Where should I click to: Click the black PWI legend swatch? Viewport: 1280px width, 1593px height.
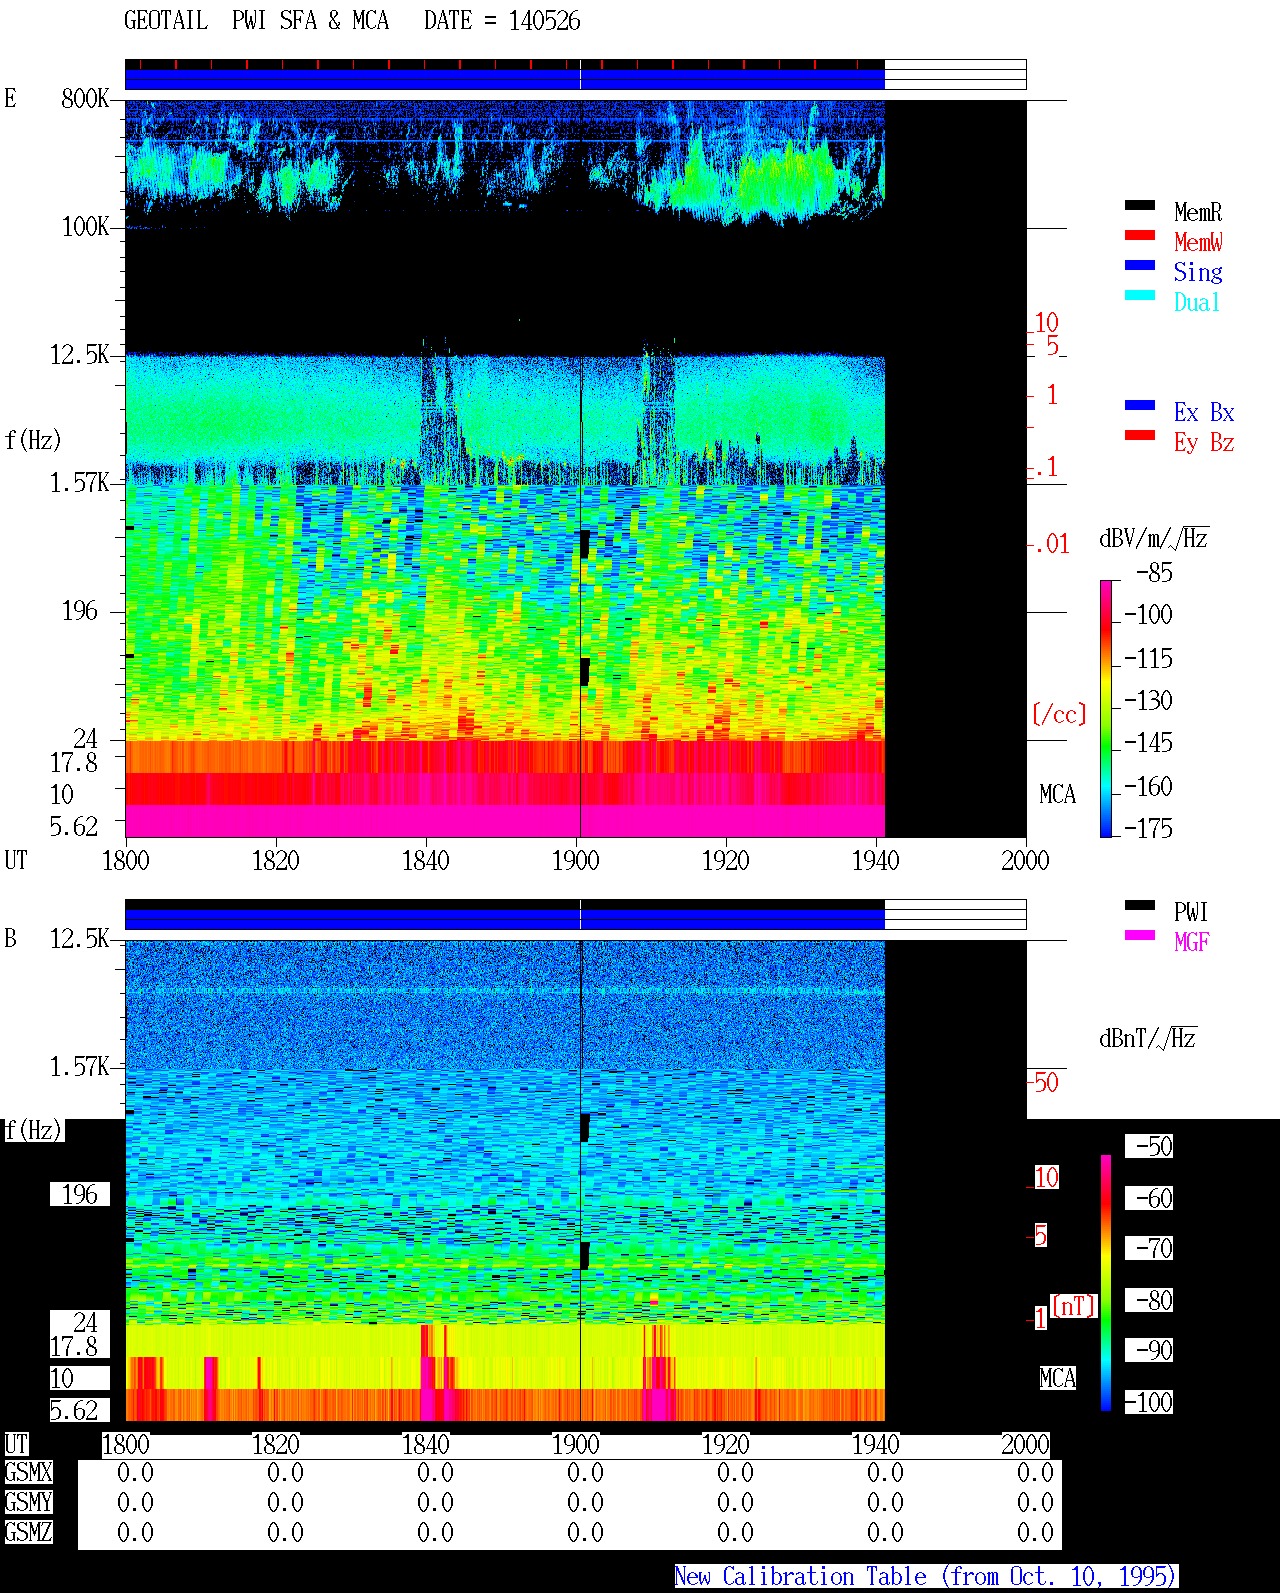click(x=1140, y=905)
